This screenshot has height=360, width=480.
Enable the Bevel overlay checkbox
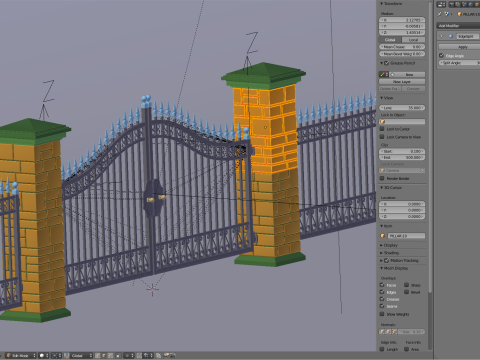(407, 292)
